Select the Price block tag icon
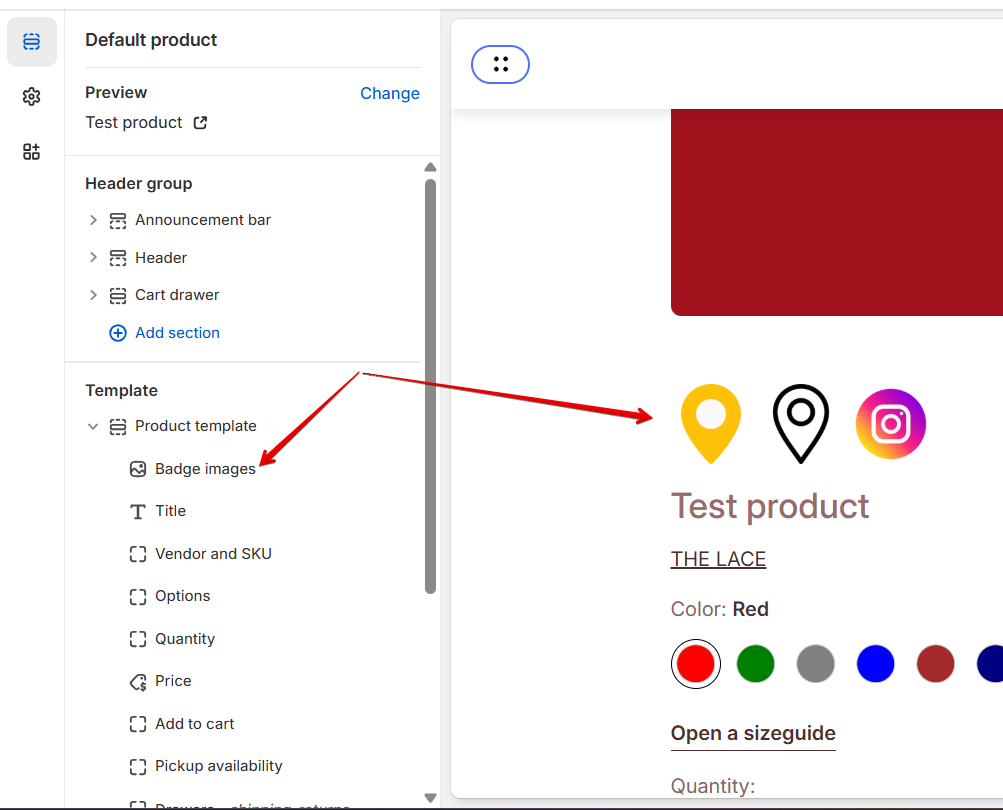Image resolution: width=1003 pixels, height=810 pixels. pos(138,682)
